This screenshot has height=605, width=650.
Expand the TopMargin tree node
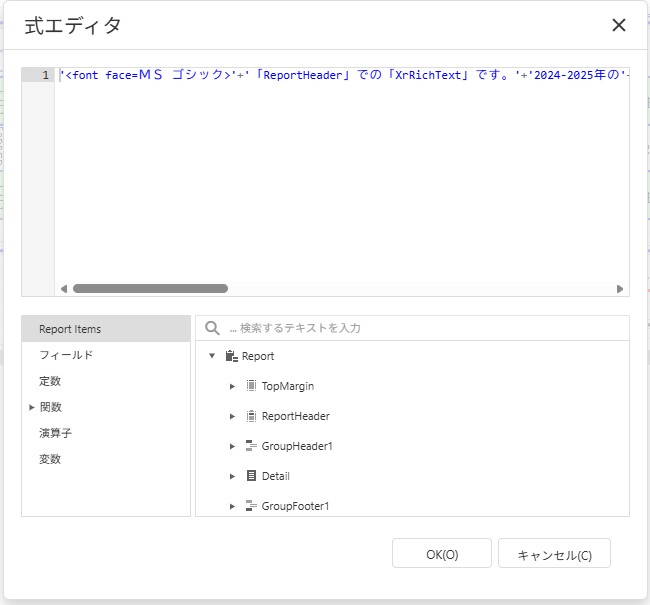coord(232,386)
